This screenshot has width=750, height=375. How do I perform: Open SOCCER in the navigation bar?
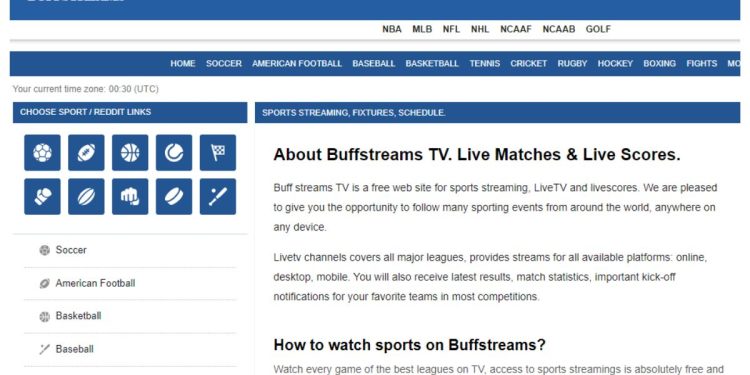[x=224, y=64]
